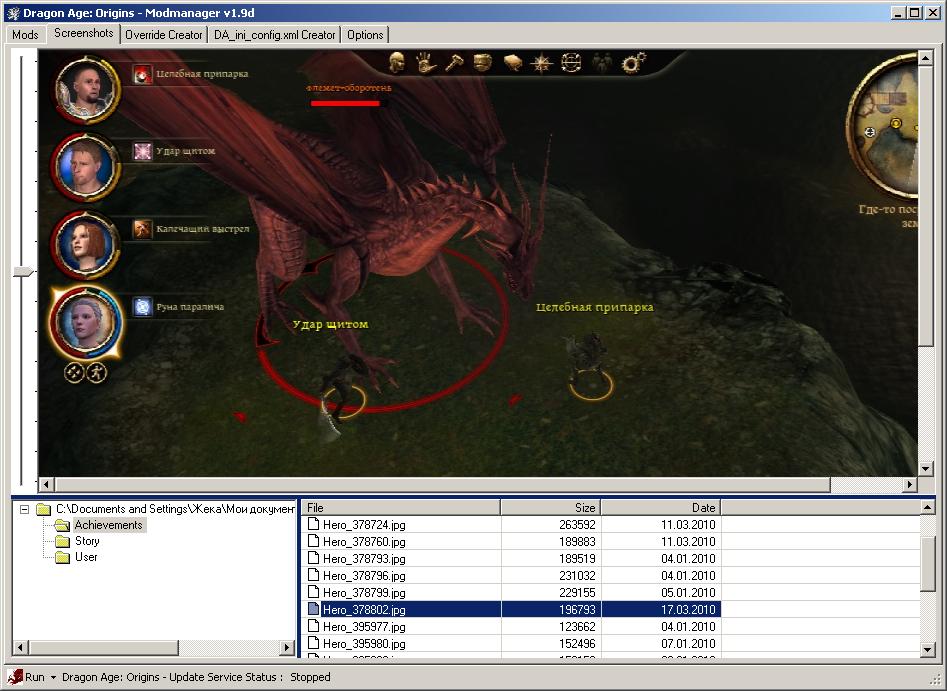Select Hero_378724.jpg in file list
This screenshot has width=947, height=691.
(364, 525)
